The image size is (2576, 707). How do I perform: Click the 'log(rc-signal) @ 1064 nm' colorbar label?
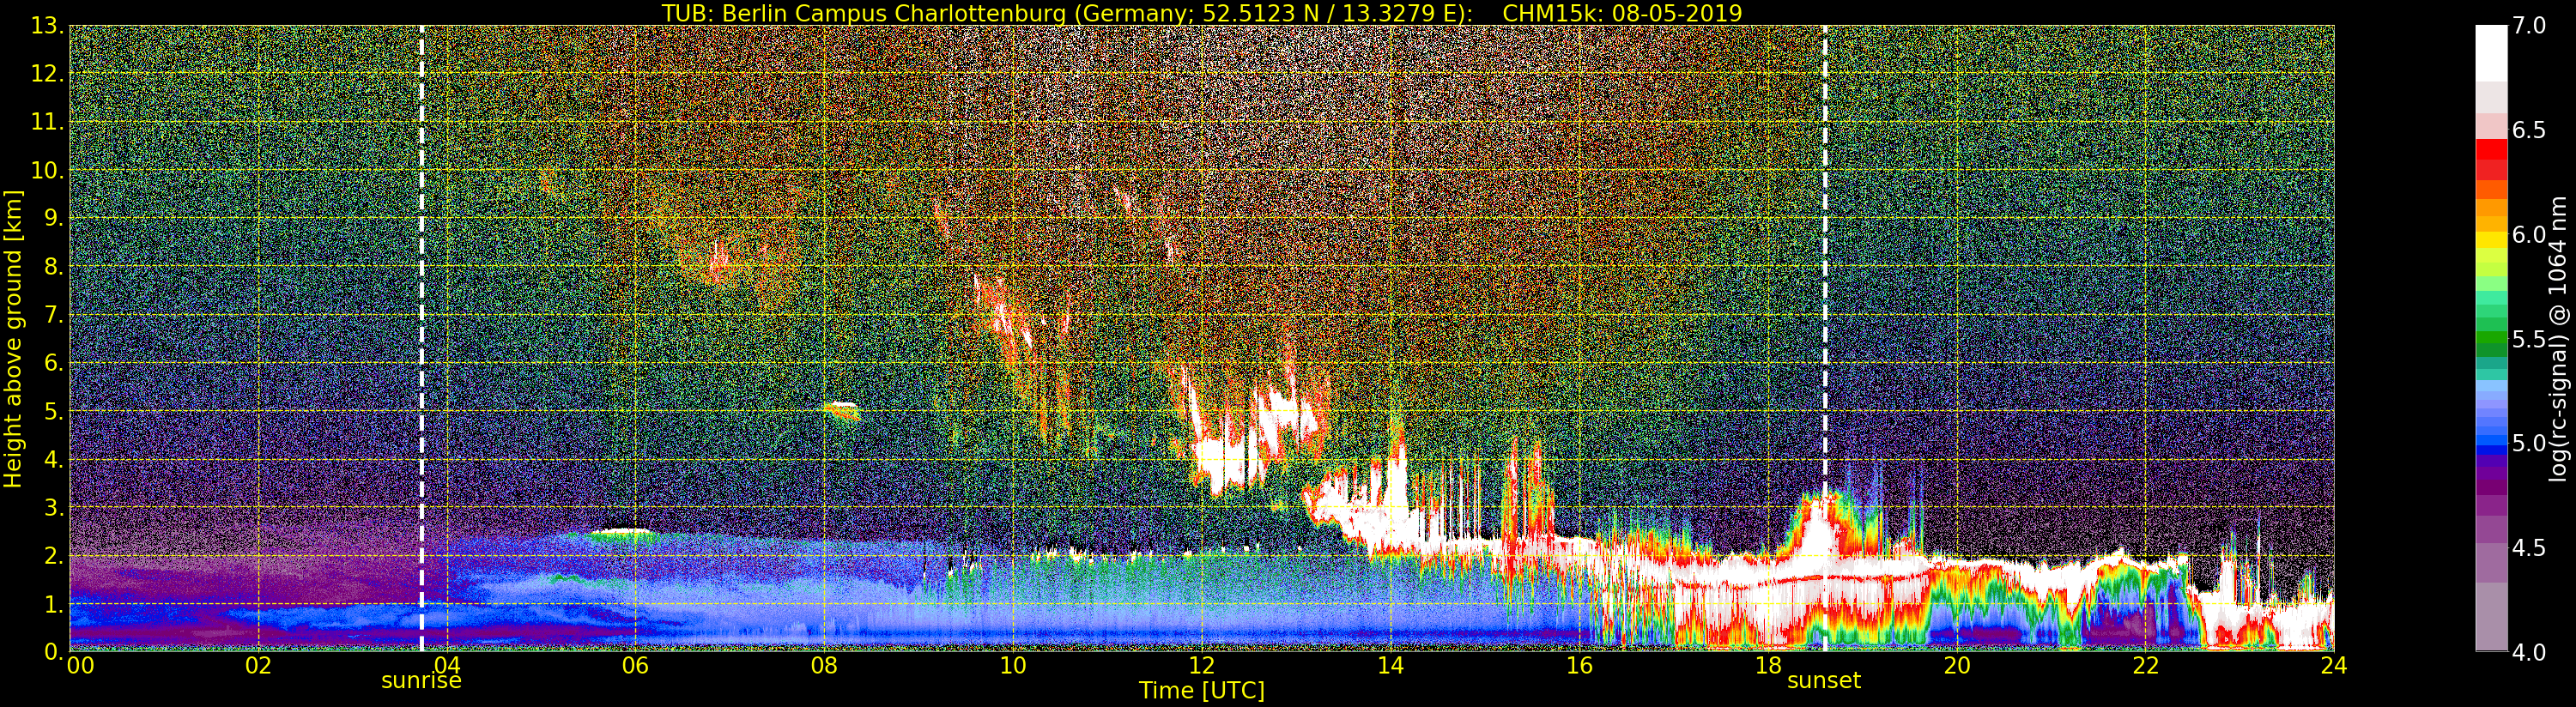(x=2557, y=338)
